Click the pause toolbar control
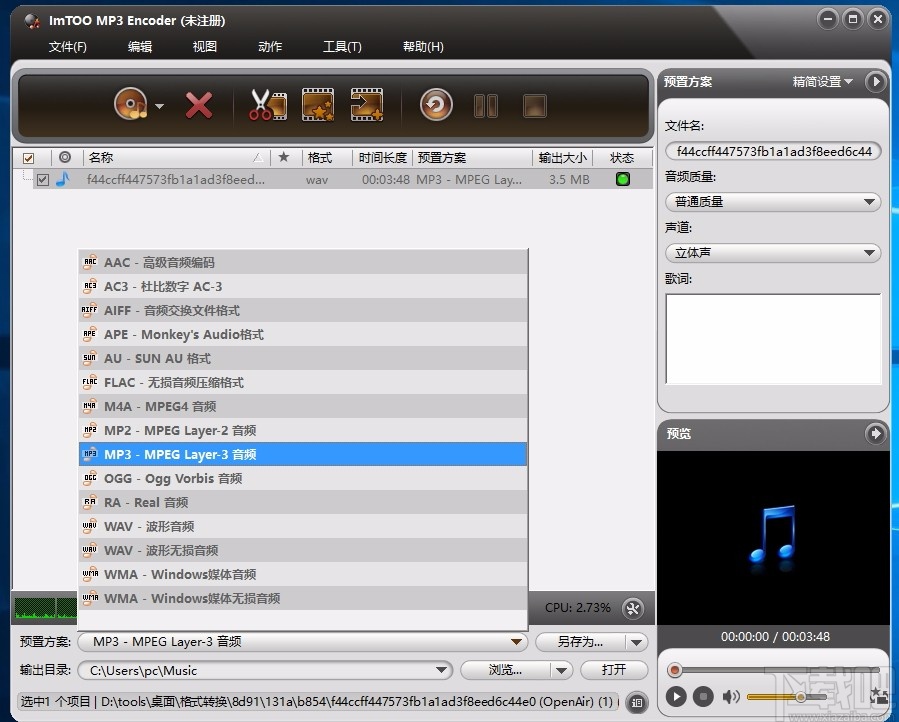The width and height of the screenshot is (899, 722). click(x=486, y=104)
